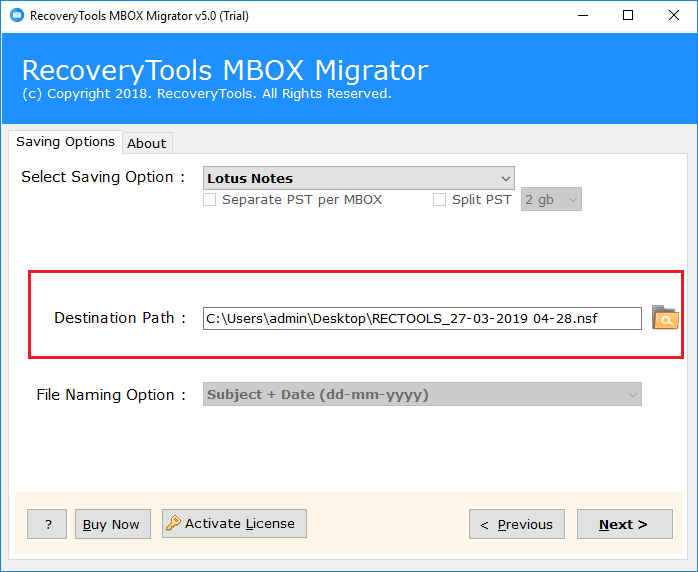This screenshot has width=698, height=572.
Task: Click the Buy Now button
Action: point(113,524)
